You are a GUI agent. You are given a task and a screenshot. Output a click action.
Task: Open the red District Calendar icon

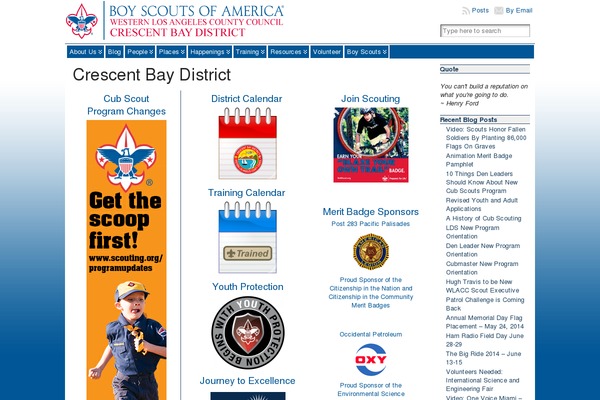point(248,143)
